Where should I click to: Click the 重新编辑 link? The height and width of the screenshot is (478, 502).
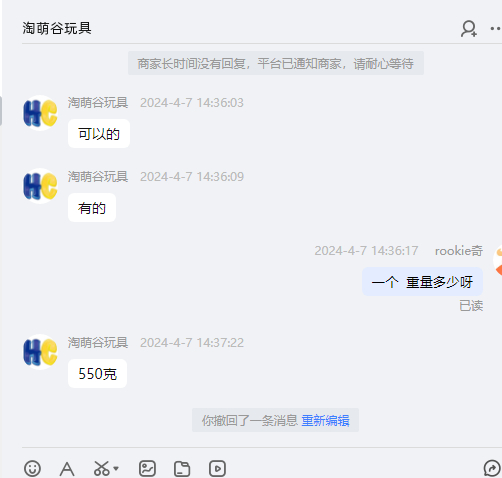click(325, 420)
